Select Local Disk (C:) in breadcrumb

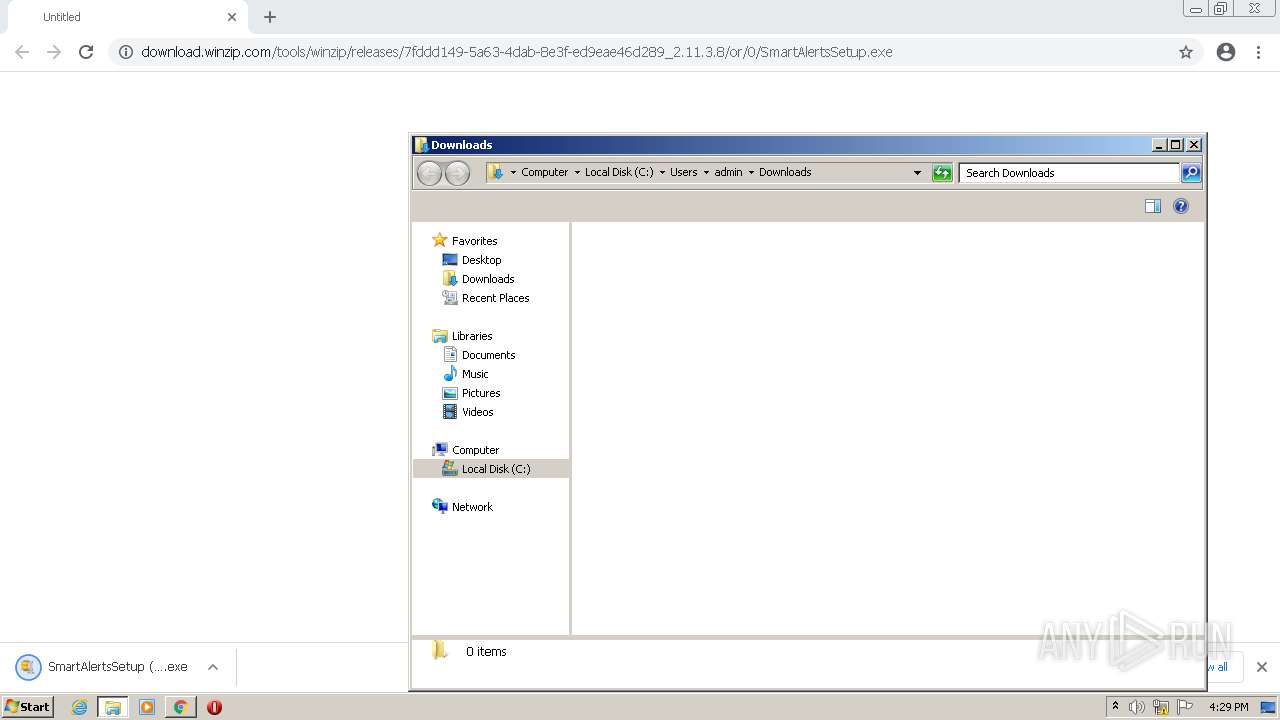click(x=619, y=172)
